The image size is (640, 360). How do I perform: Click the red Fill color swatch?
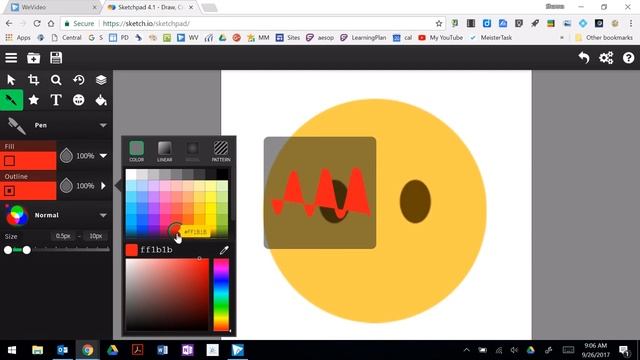click(28, 160)
